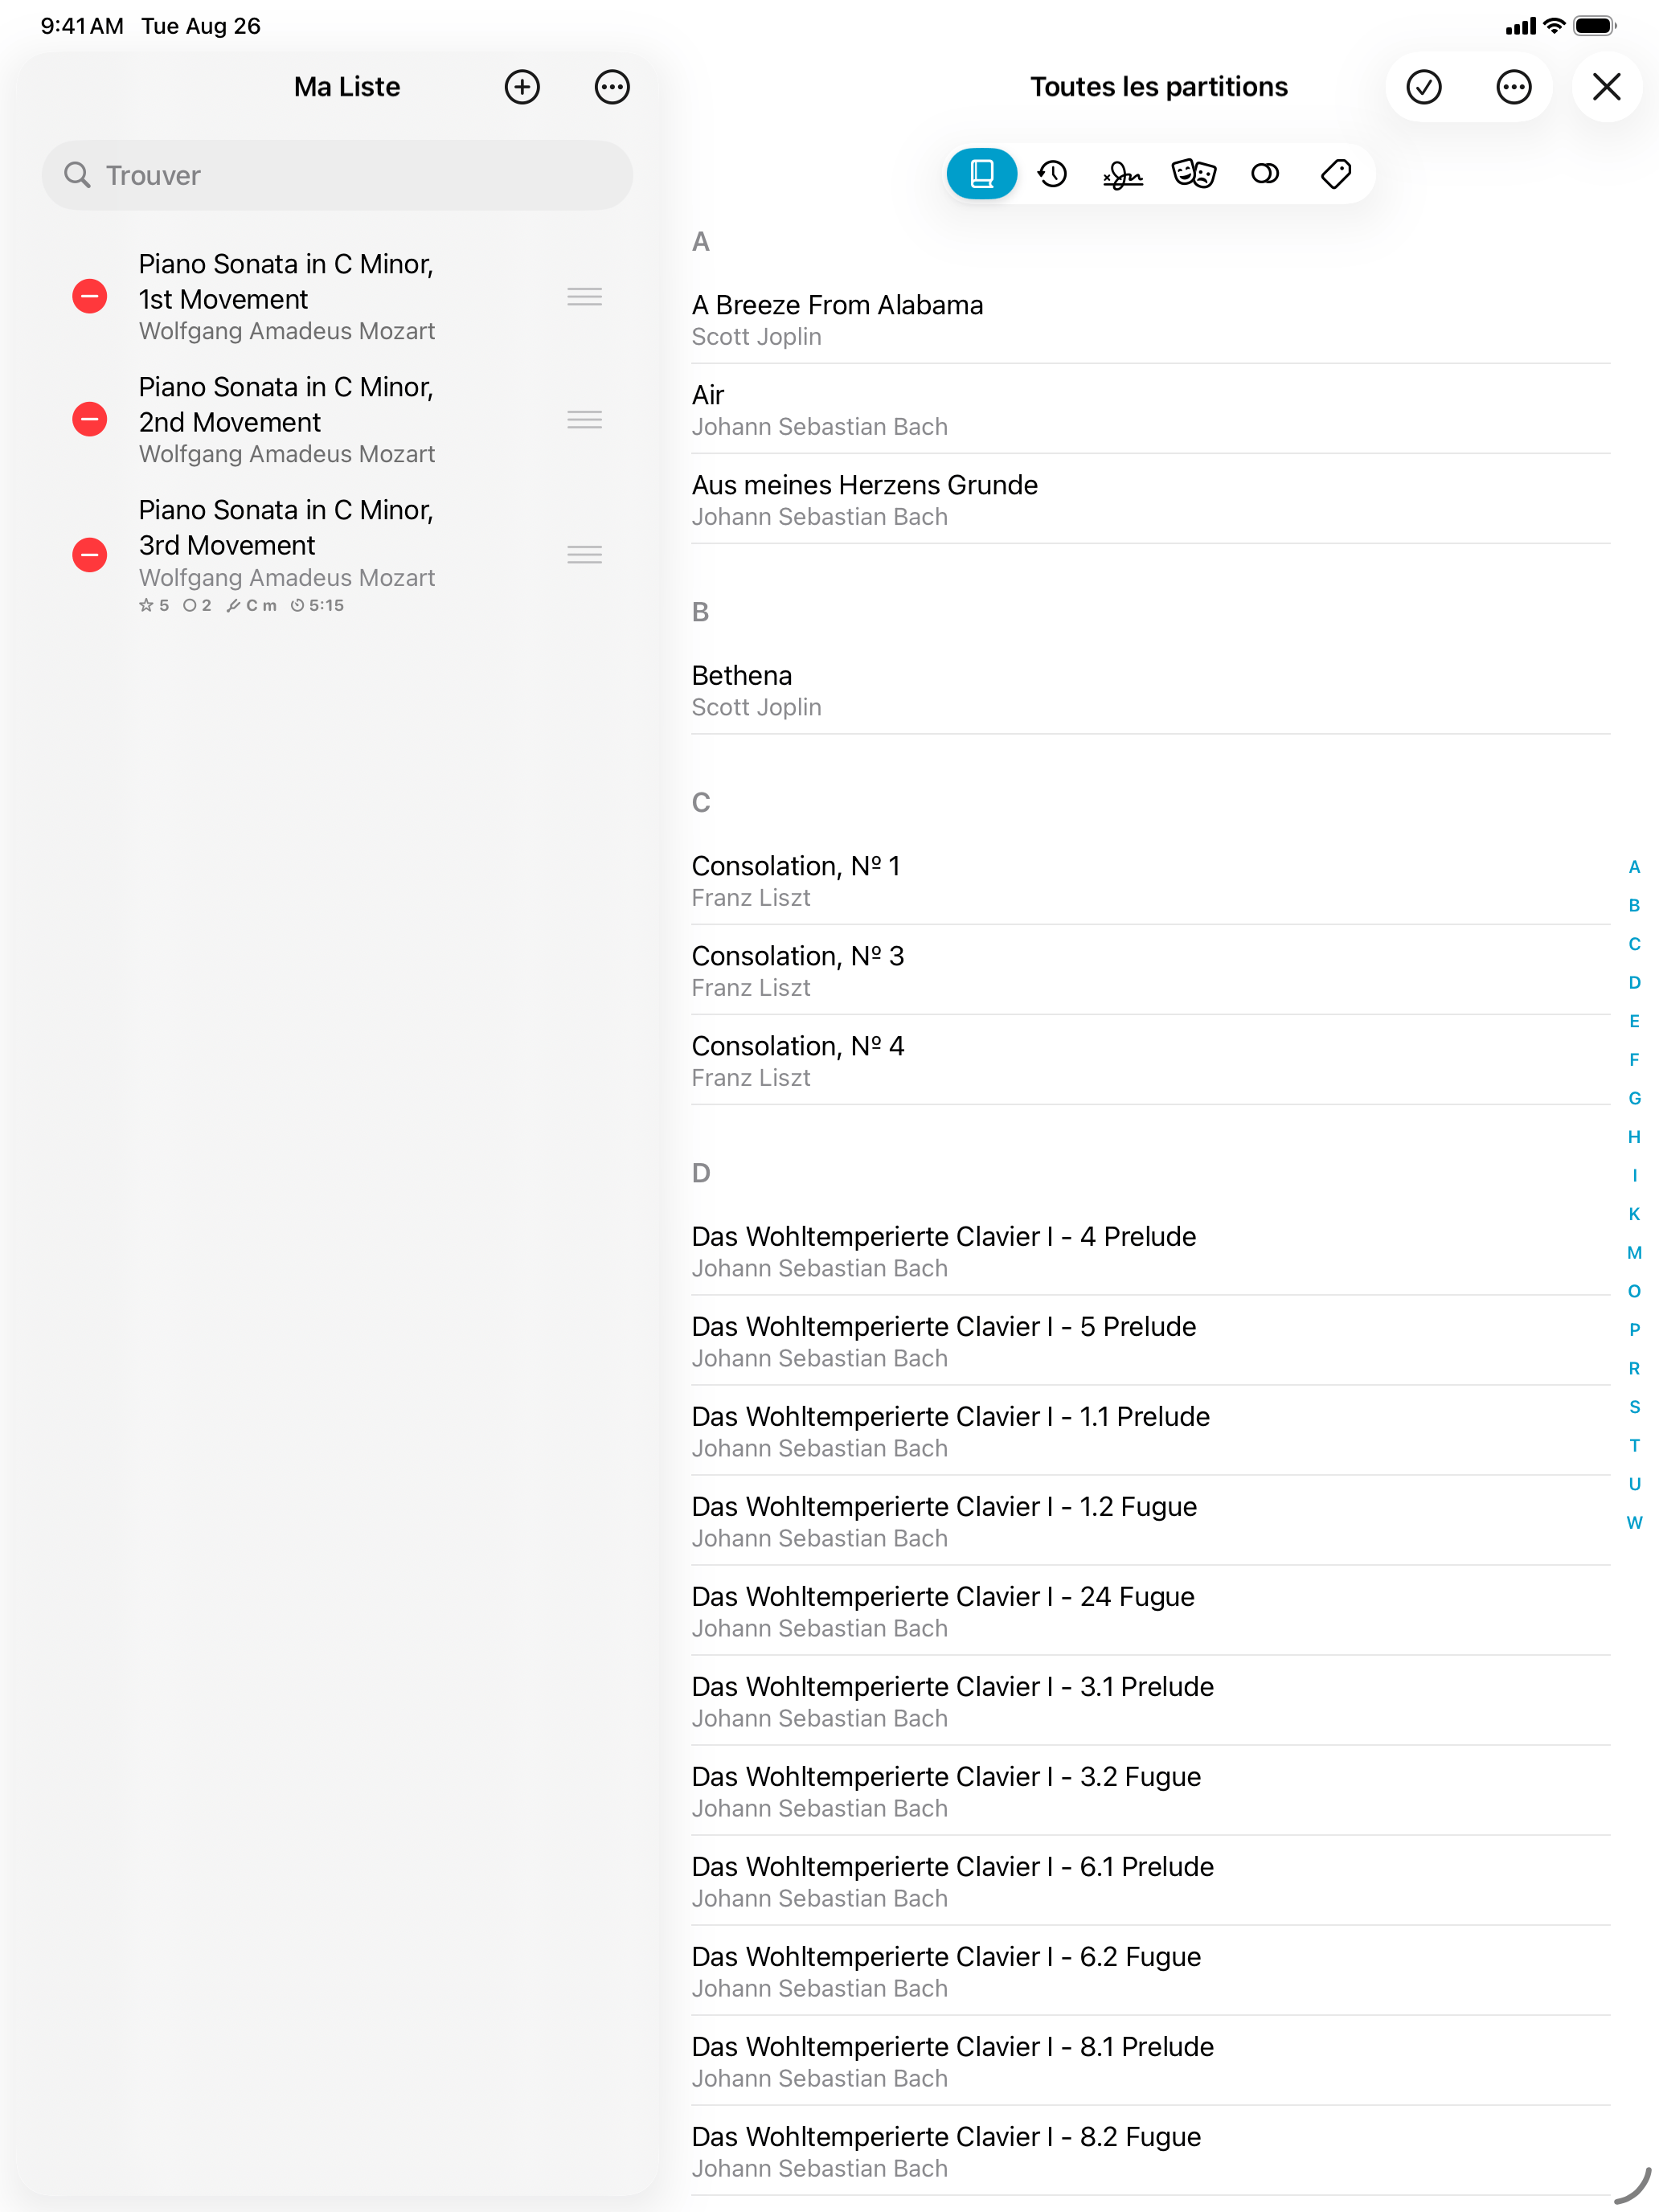Tap the reorder handle for 3rd Movement

584,555
